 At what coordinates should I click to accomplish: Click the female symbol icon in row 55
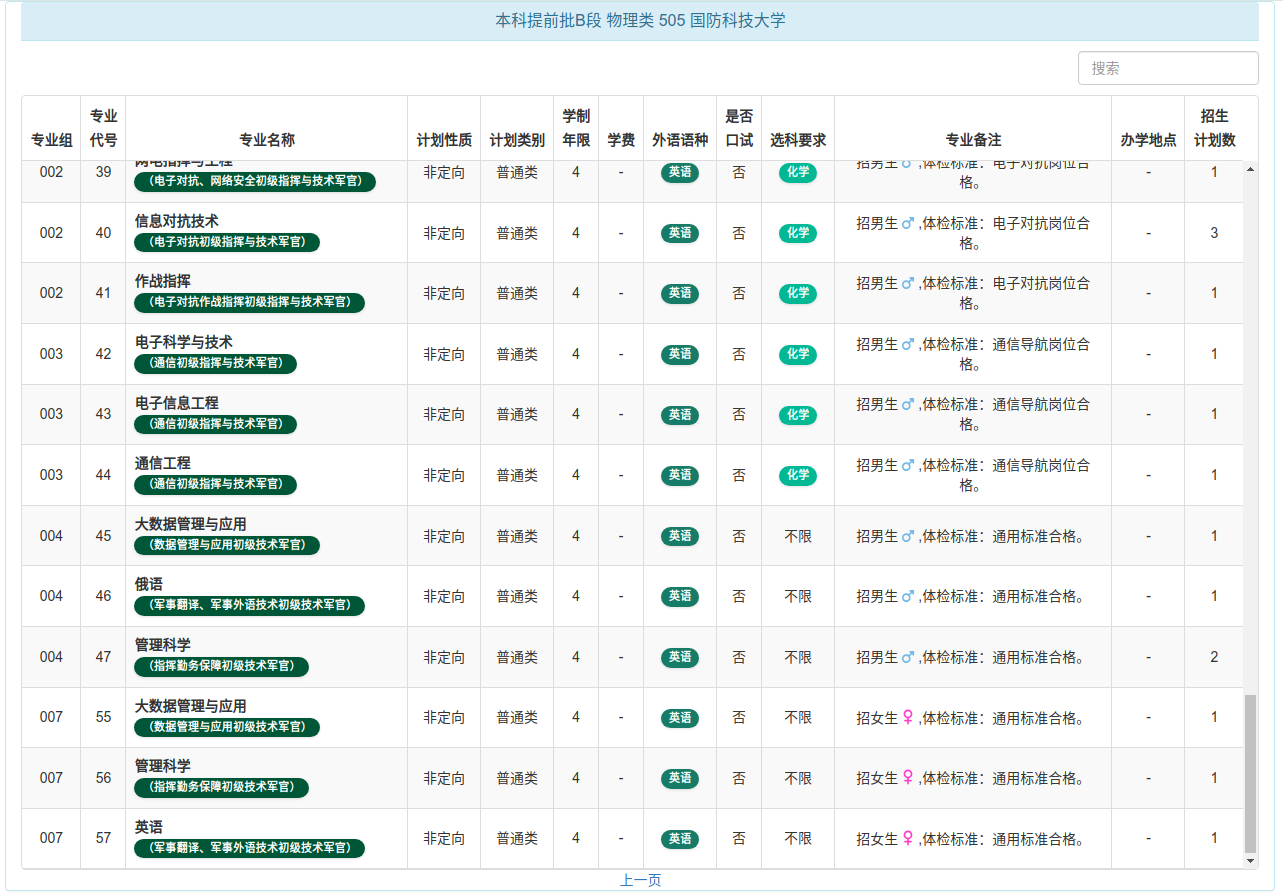coord(908,717)
